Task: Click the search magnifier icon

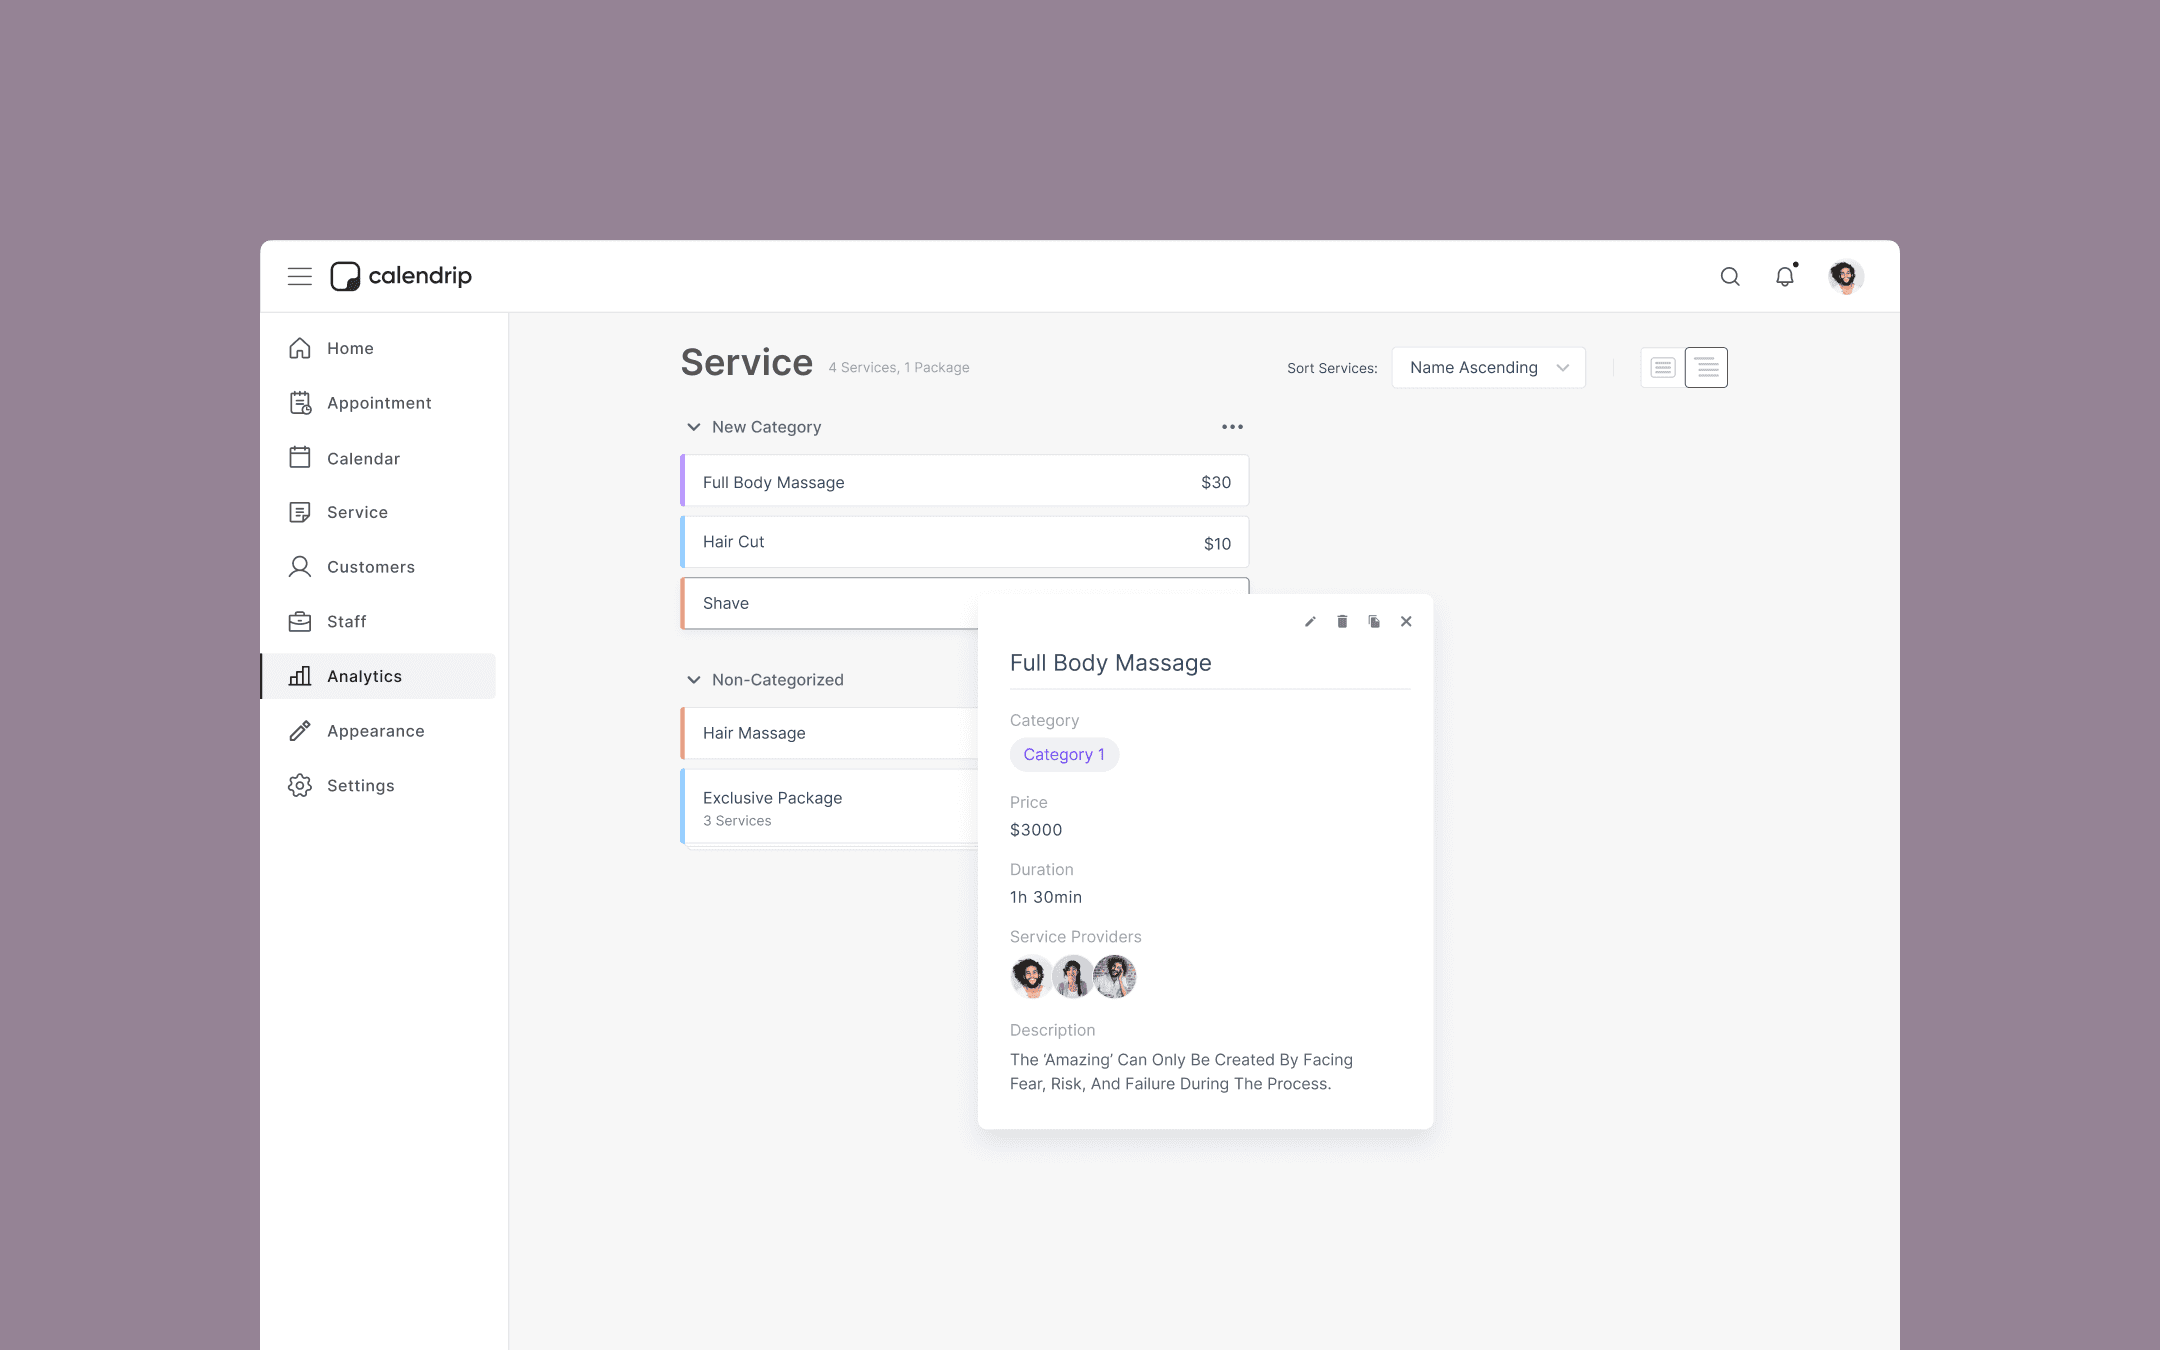Action: [1730, 276]
